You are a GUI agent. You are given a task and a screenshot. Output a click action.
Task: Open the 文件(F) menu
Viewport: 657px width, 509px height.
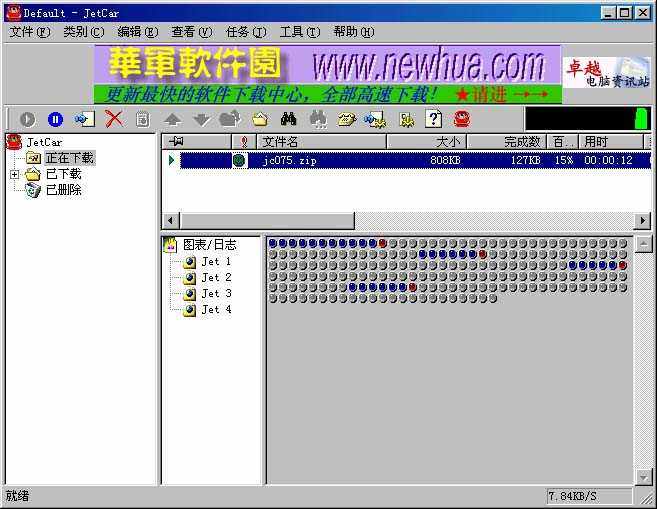coord(30,32)
